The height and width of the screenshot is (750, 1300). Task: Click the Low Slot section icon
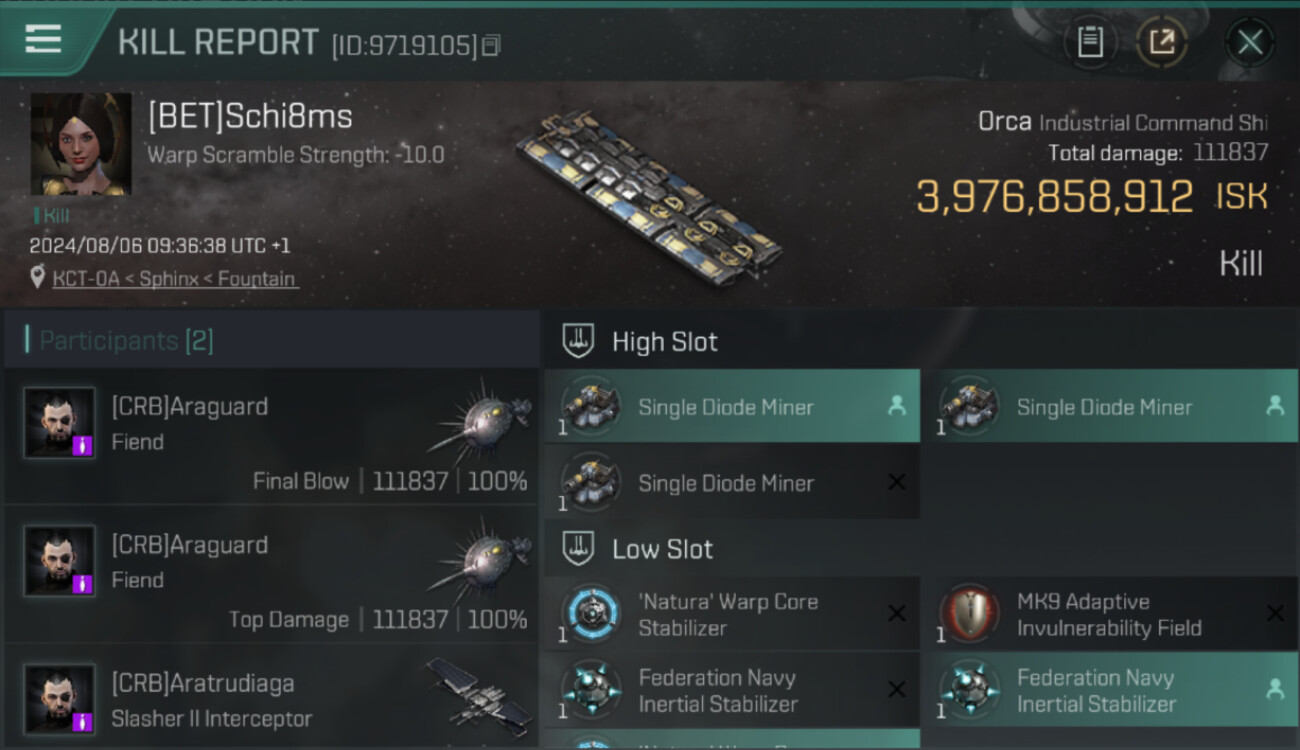tap(580, 548)
